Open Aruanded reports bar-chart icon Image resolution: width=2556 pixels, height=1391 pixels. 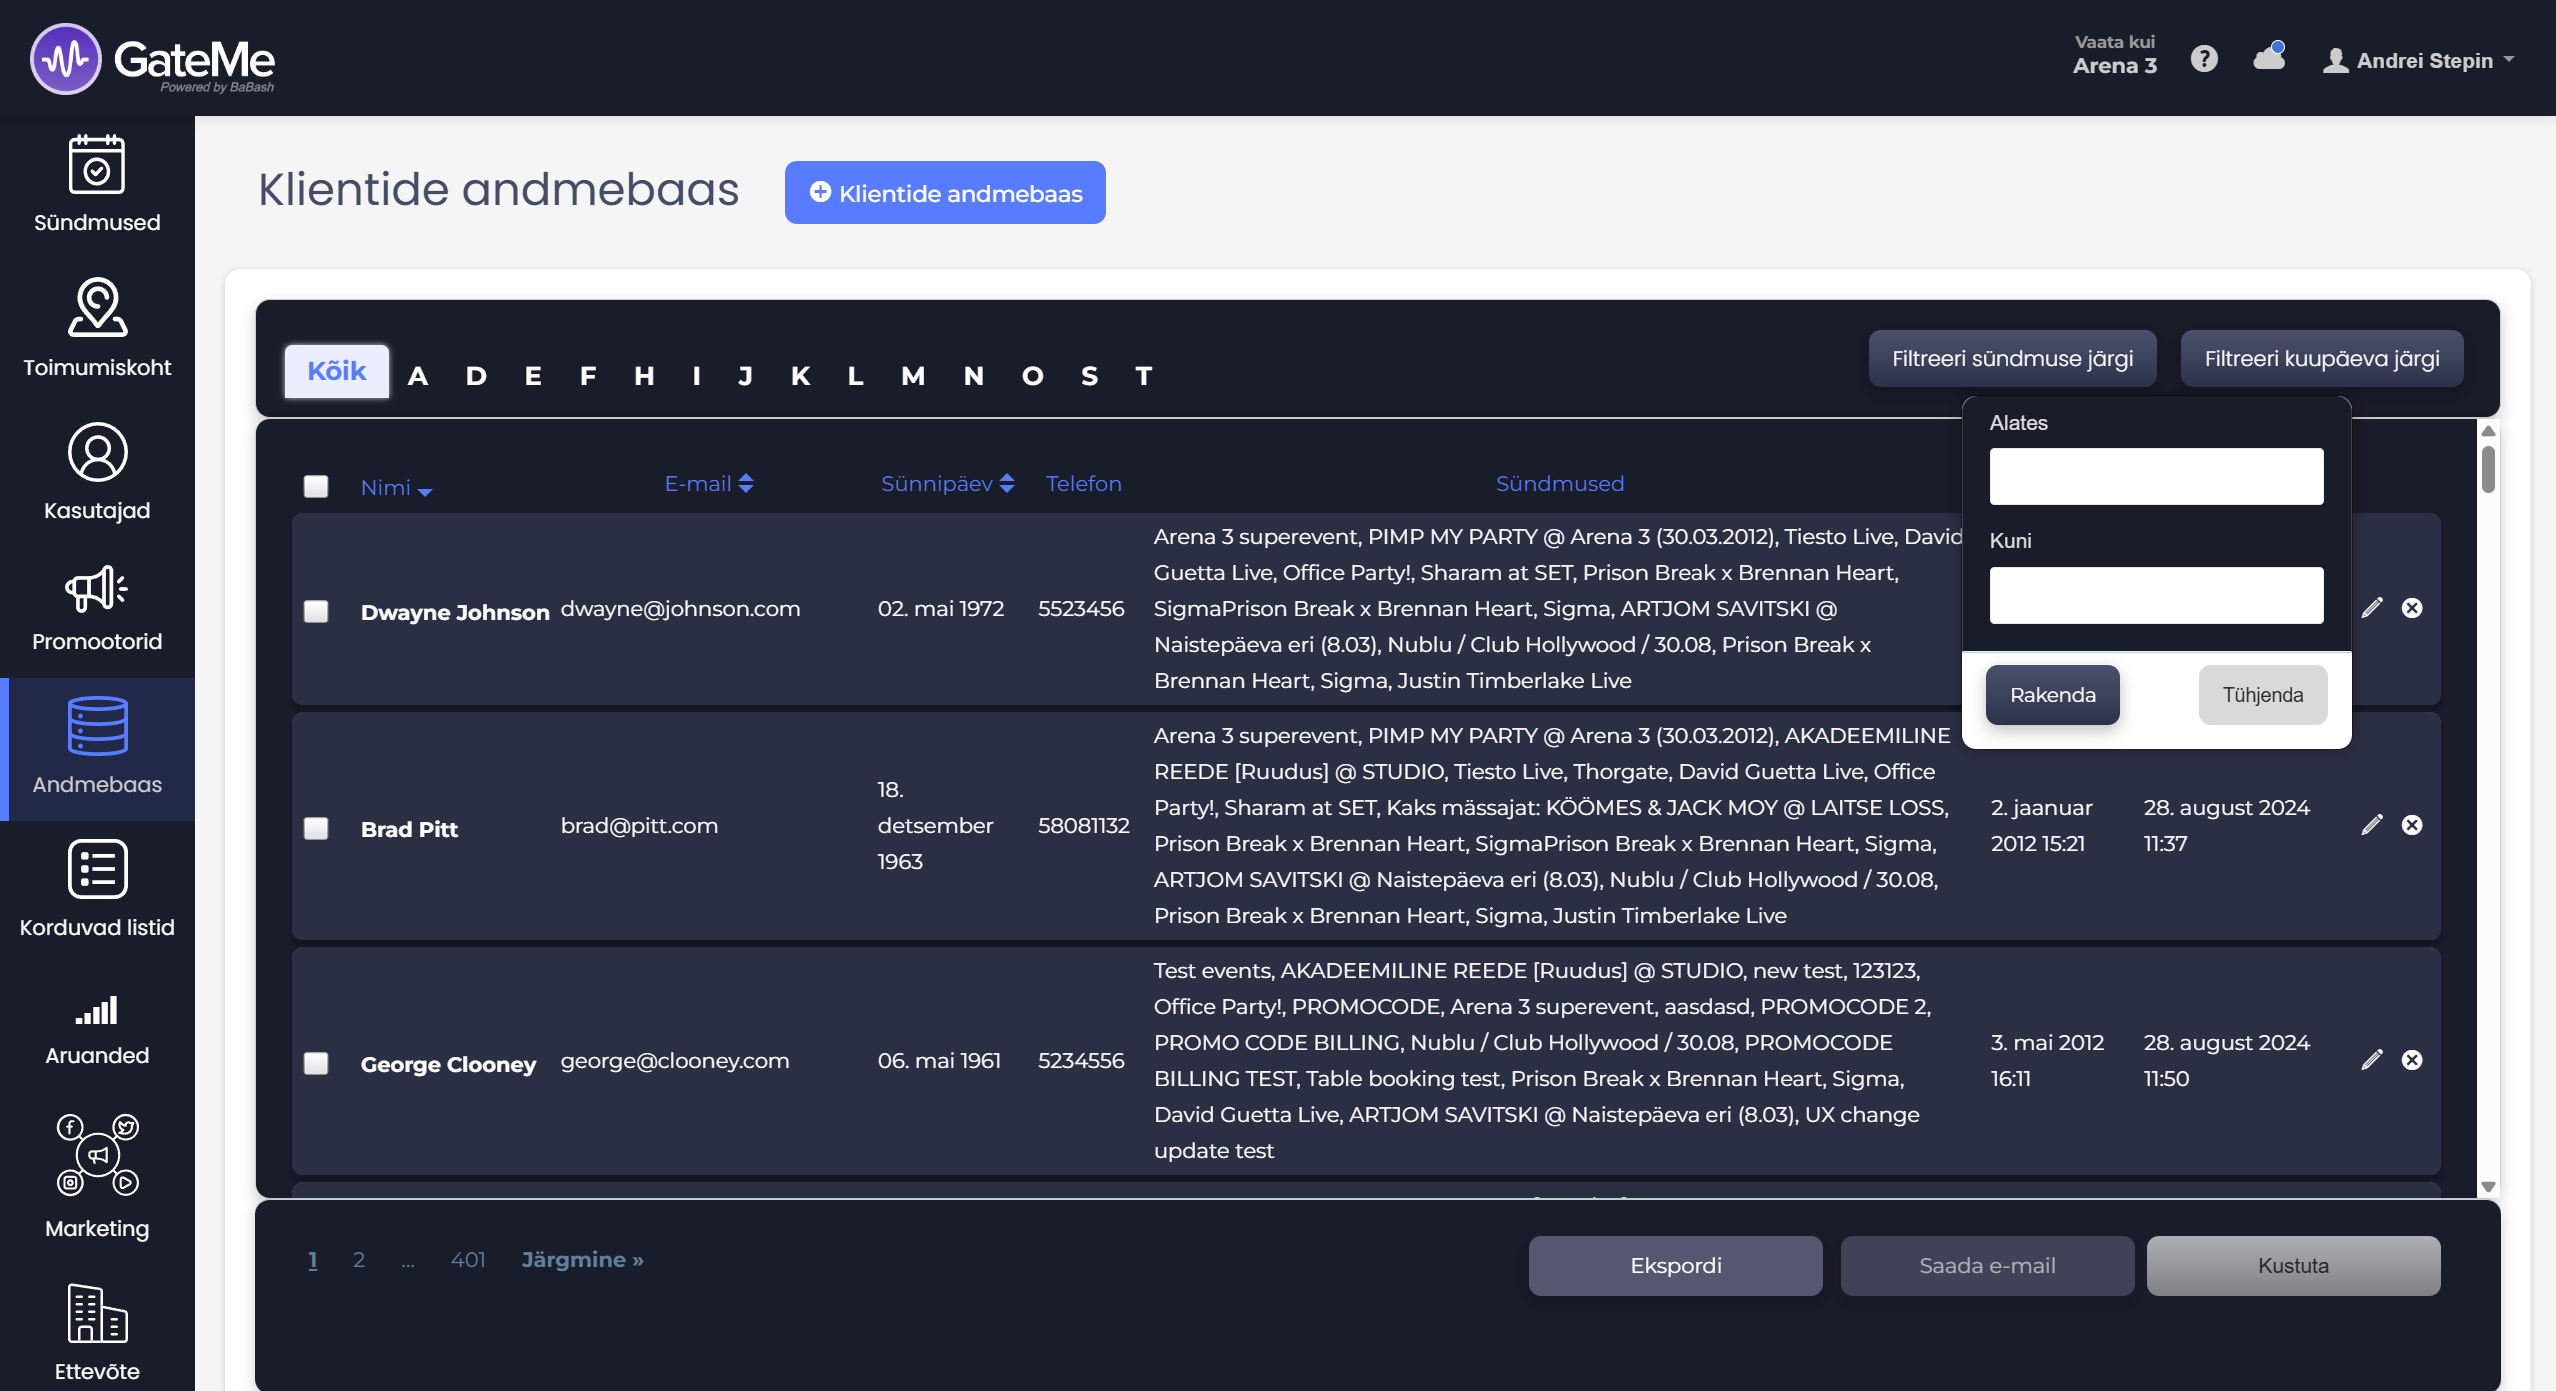click(97, 1011)
